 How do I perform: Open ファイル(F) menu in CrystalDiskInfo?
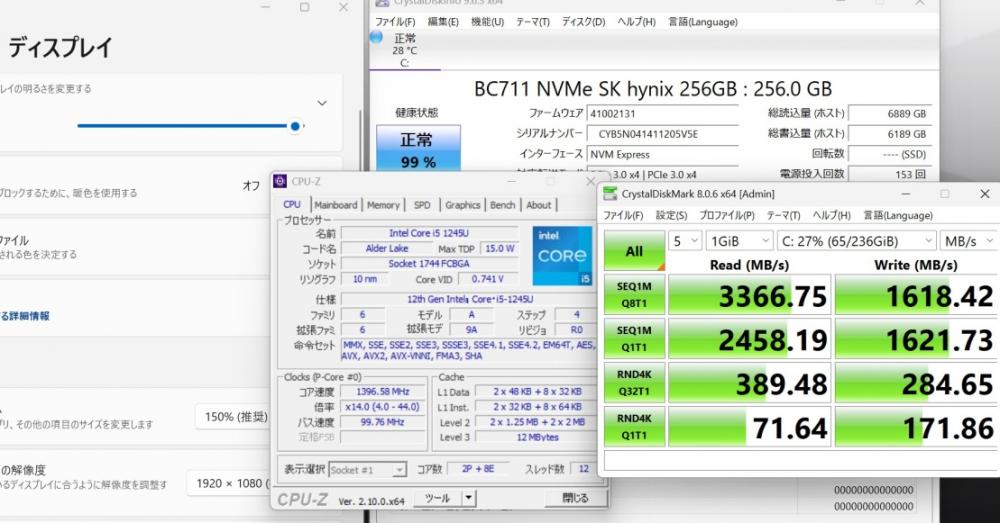pyautogui.click(x=395, y=22)
